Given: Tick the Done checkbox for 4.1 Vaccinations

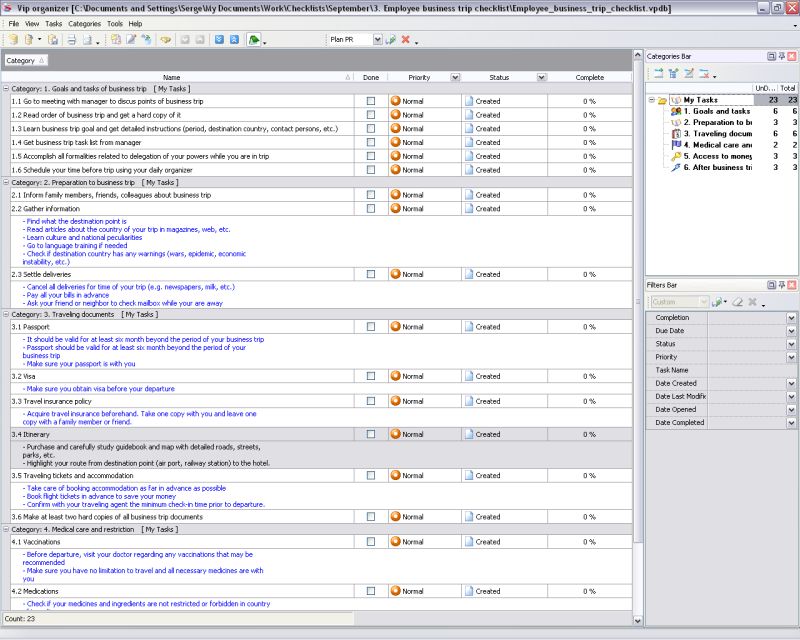Looking at the screenshot, I should (x=371, y=542).
